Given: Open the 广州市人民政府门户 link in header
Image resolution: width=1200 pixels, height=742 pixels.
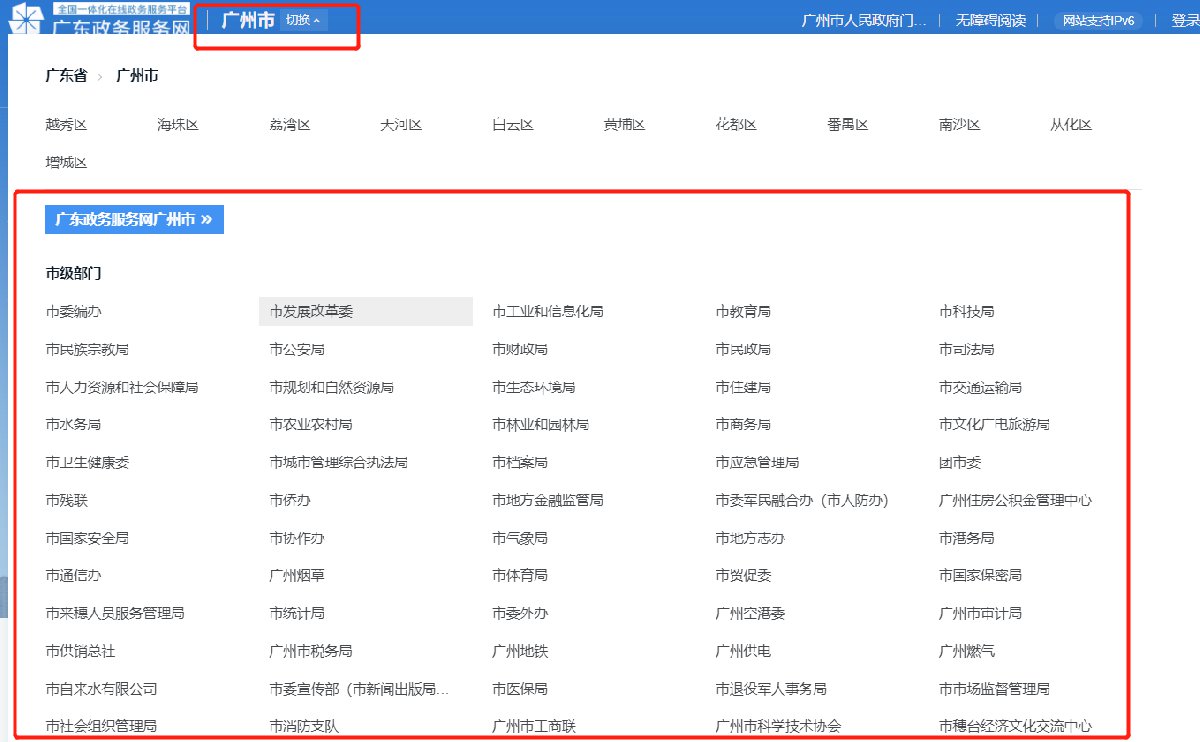Looking at the screenshot, I should [864, 20].
